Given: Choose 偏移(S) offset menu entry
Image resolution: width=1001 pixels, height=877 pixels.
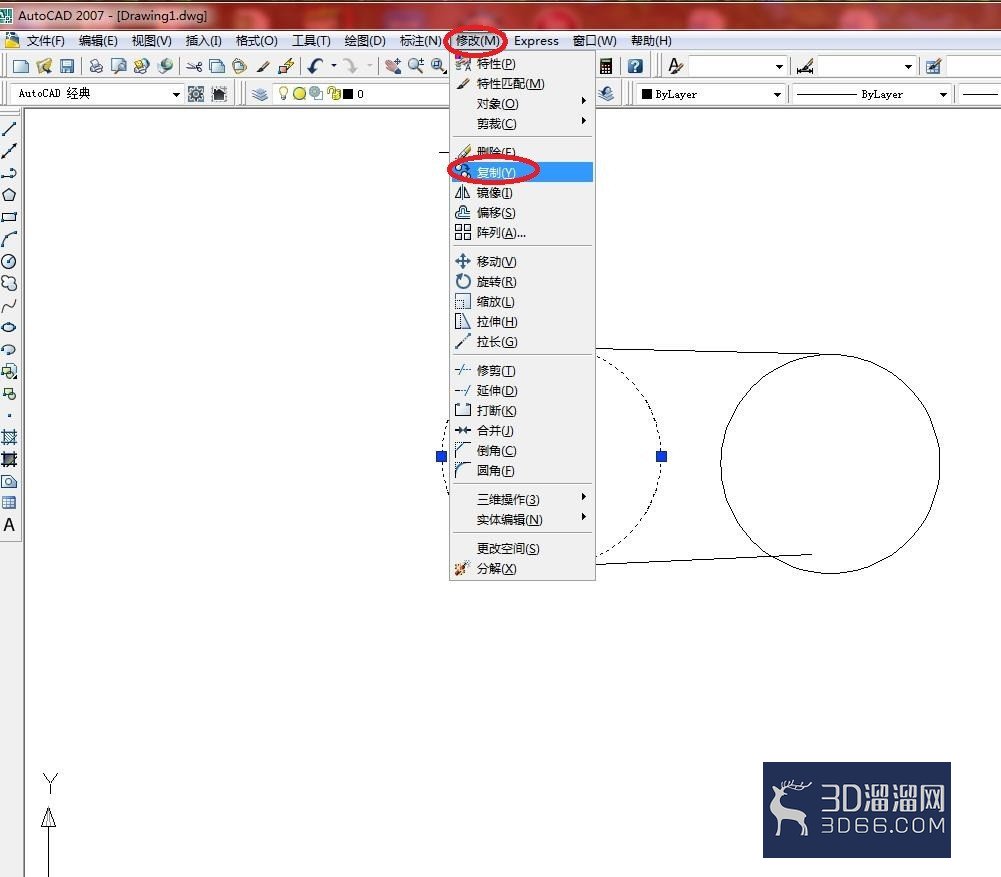Looking at the screenshot, I should click(x=522, y=213).
